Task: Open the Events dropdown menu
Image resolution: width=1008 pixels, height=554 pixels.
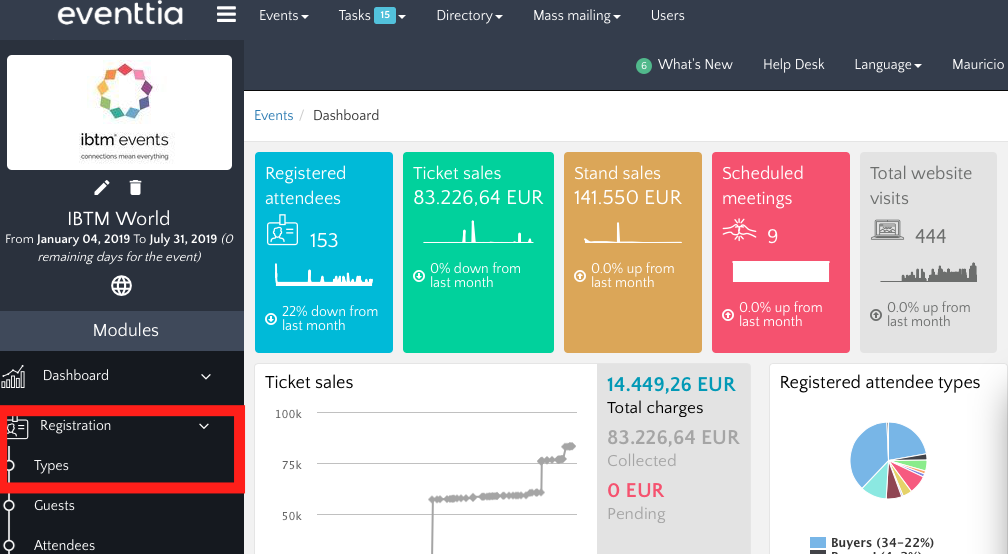Action: point(283,16)
